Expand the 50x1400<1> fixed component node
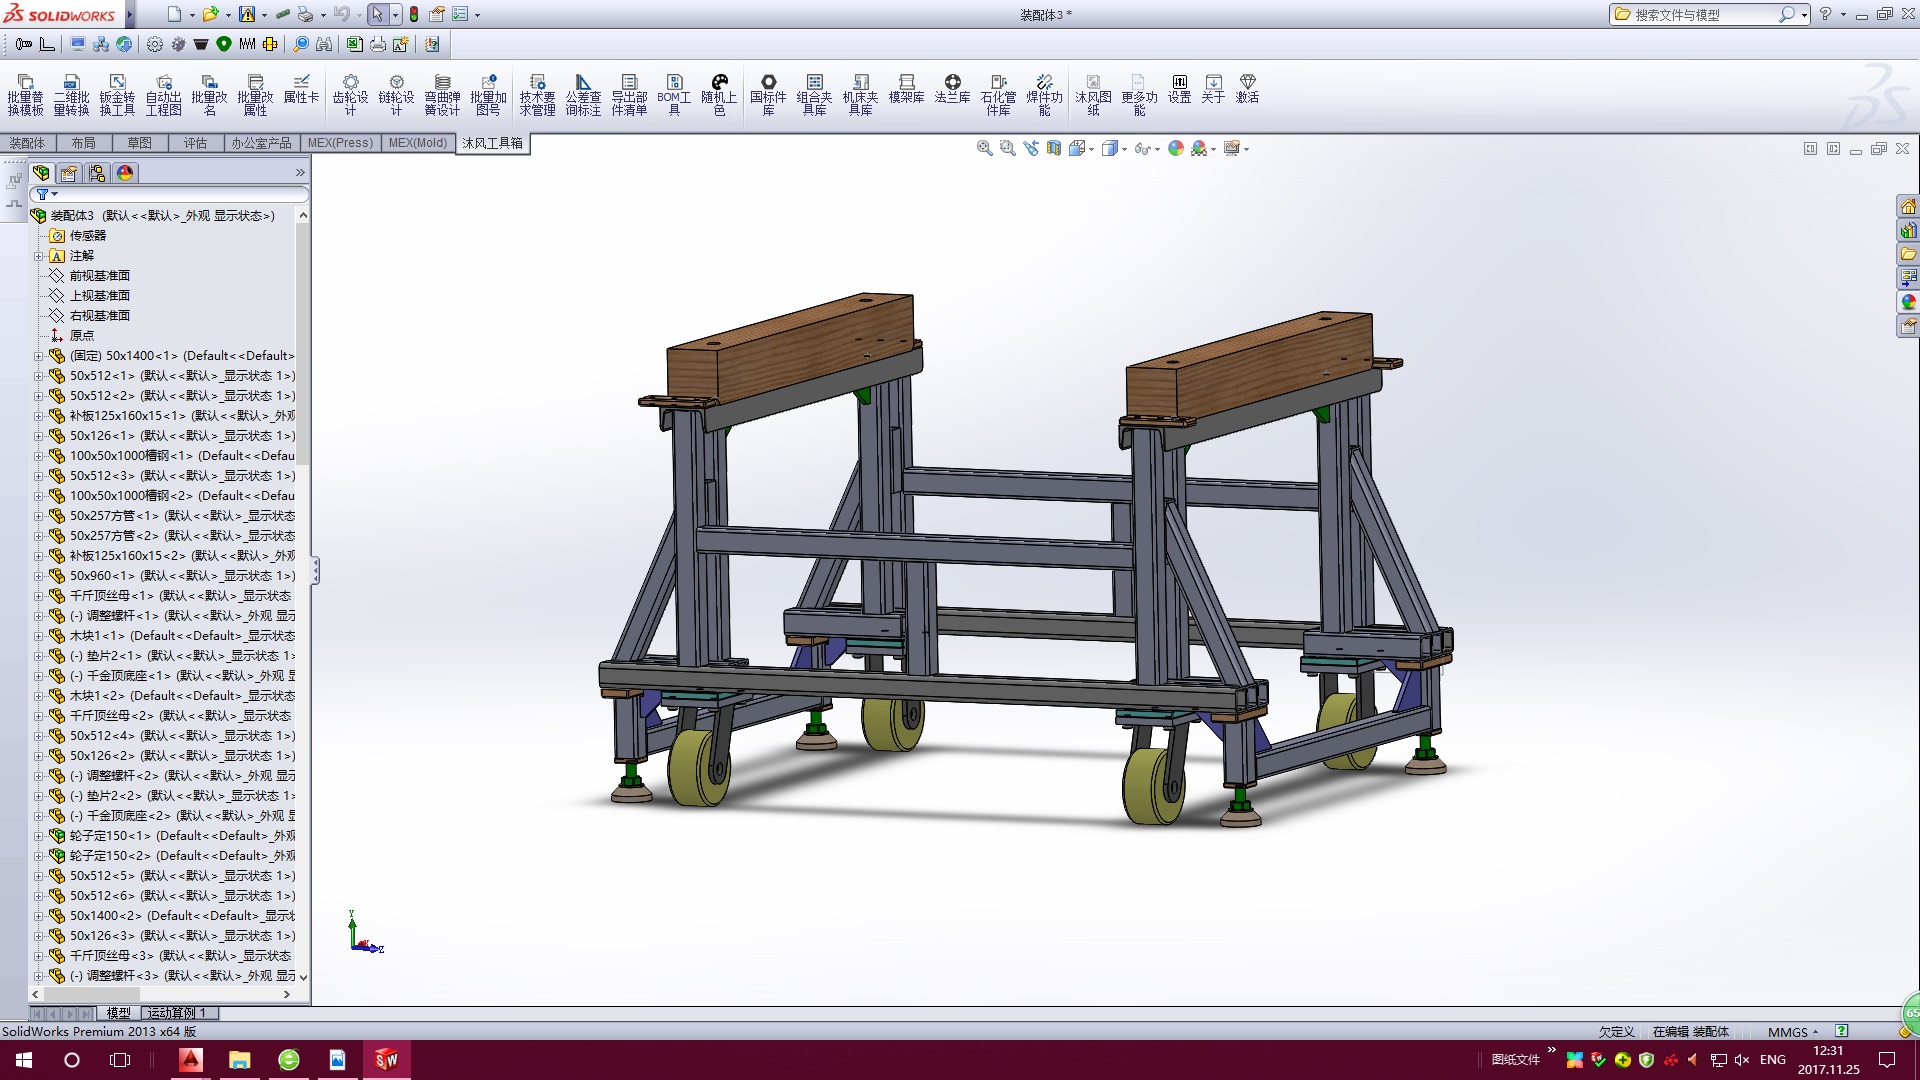The image size is (1920, 1080). click(39, 356)
